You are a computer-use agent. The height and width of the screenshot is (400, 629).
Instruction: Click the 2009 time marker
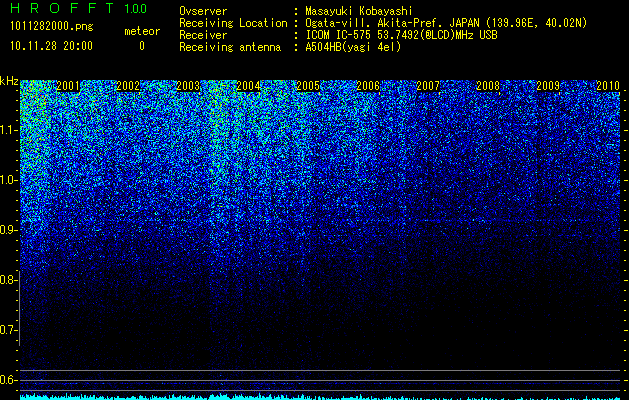(548, 85)
